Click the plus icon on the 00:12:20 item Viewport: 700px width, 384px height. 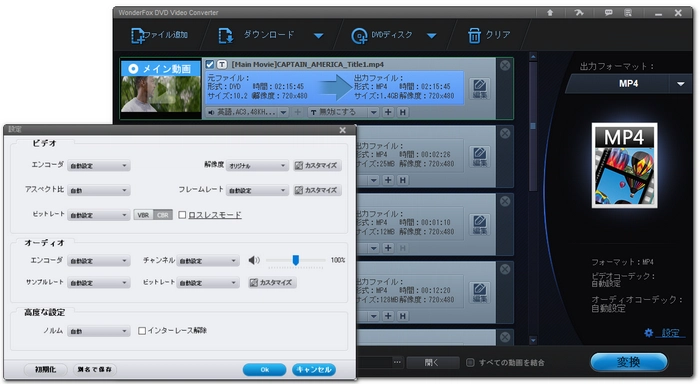[388, 316]
